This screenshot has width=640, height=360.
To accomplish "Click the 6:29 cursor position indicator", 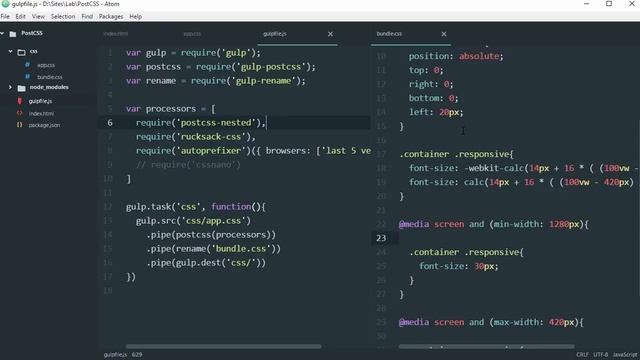I will (137, 355).
